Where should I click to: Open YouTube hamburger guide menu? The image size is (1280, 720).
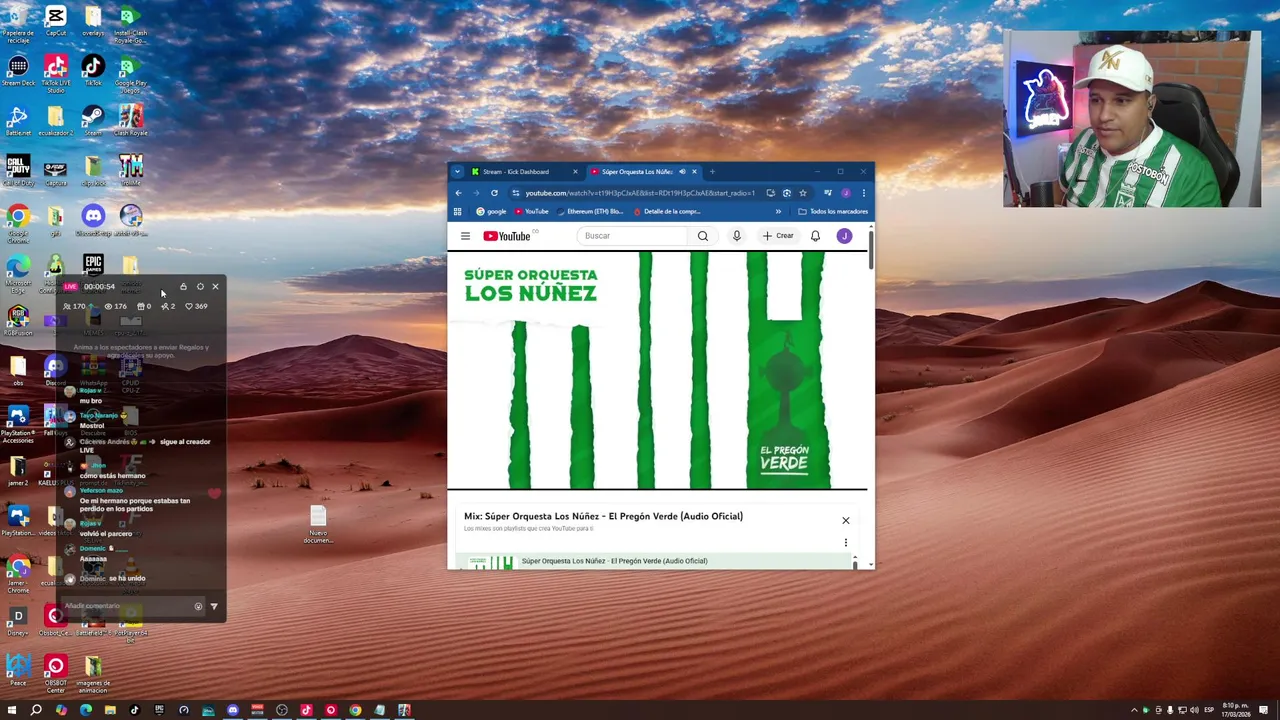click(465, 236)
